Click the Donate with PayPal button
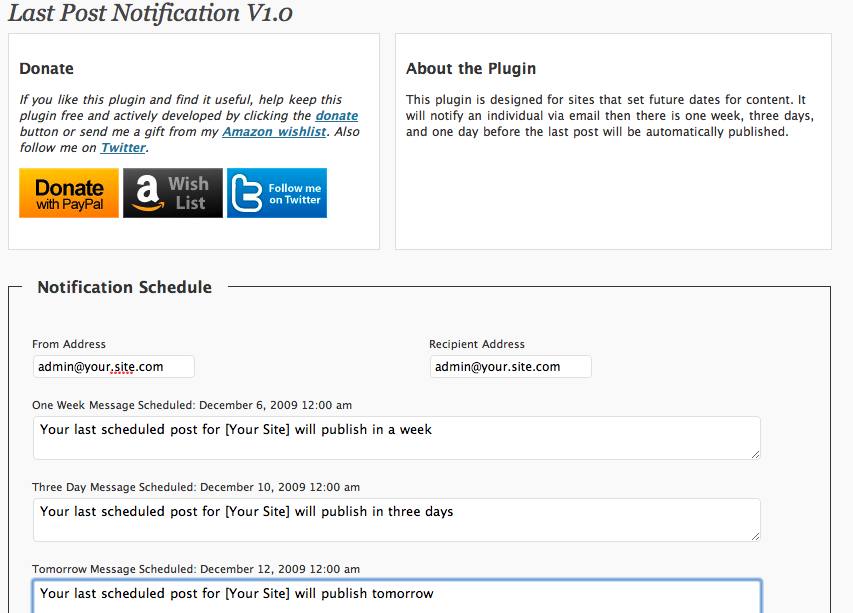 (69, 193)
